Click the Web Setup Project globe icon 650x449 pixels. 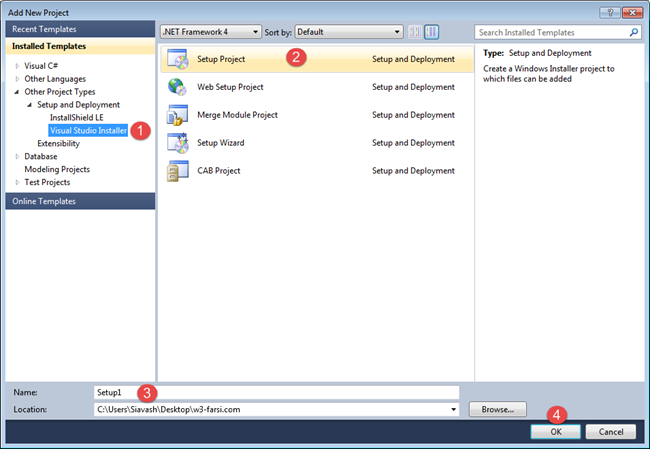[177, 87]
